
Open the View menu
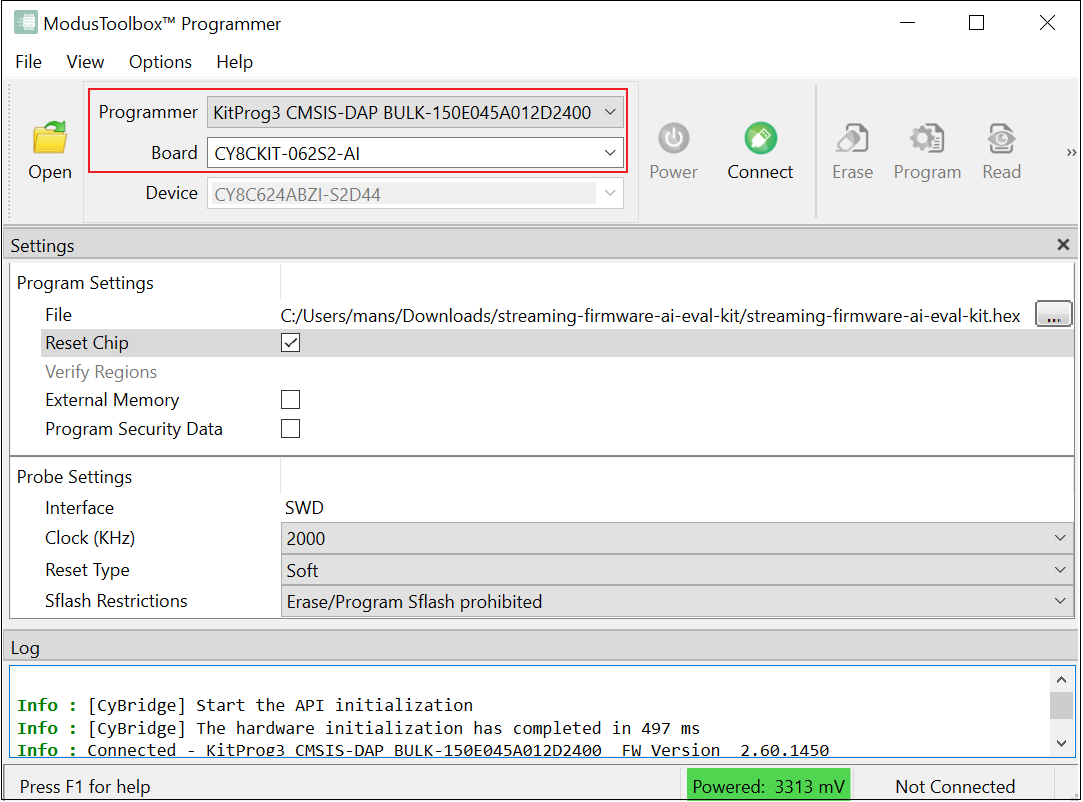[x=85, y=62]
